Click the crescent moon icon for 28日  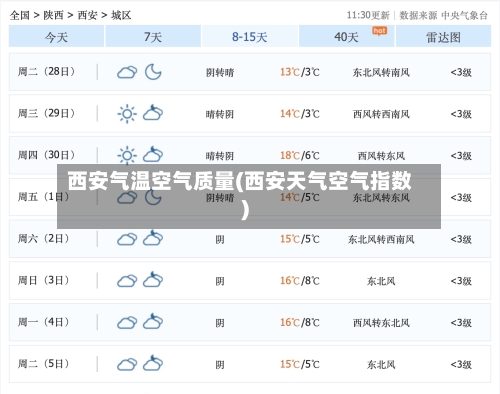153,72
